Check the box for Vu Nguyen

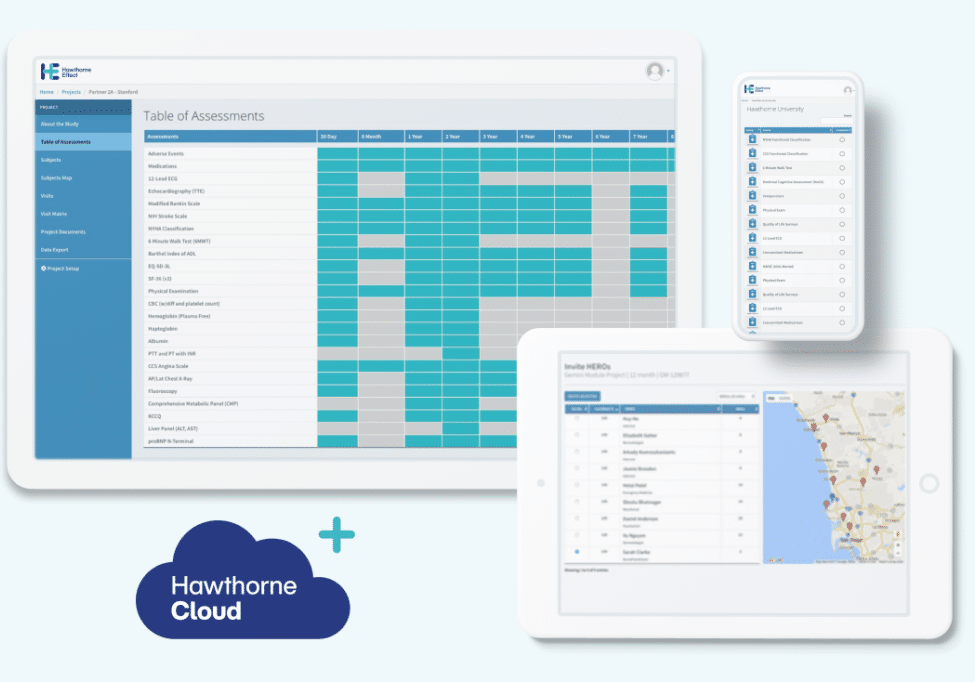pyautogui.click(x=576, y=535)
